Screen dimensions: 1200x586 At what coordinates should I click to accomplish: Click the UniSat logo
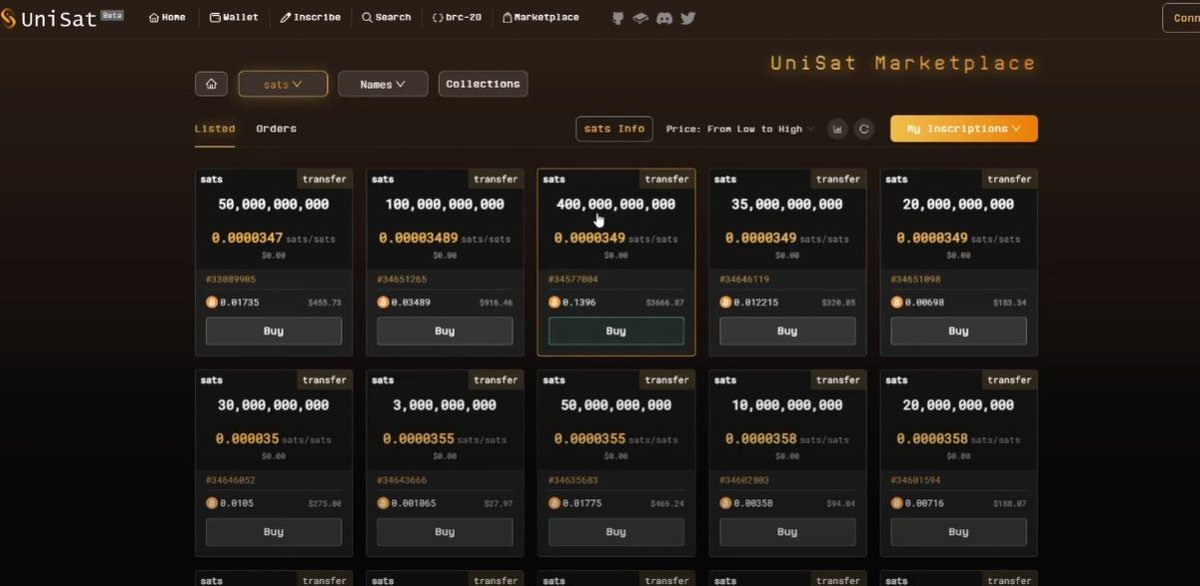point(48,18)
